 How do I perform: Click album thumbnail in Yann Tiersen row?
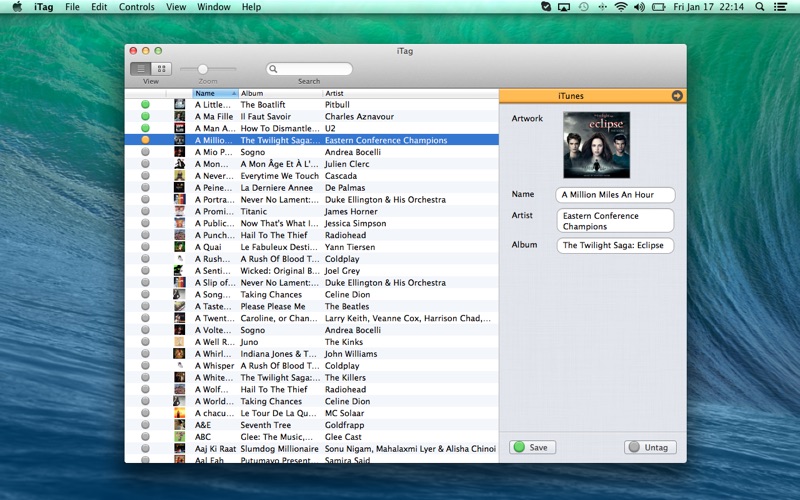(180, 247)
